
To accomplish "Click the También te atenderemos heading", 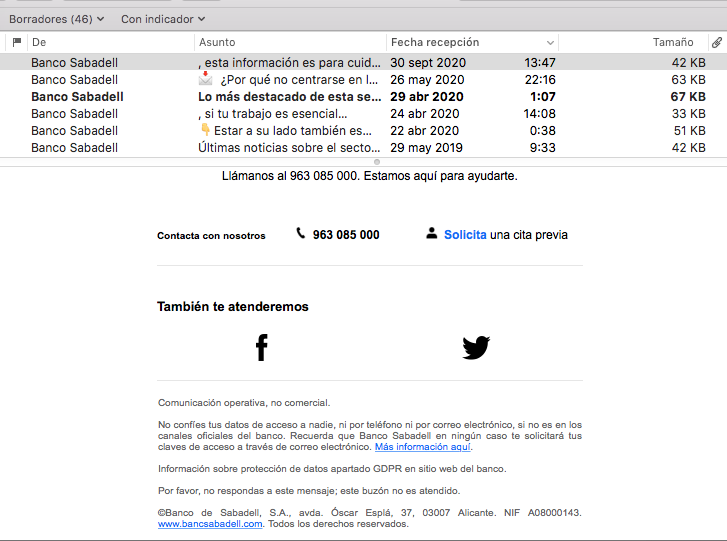I will coord(233,306).
